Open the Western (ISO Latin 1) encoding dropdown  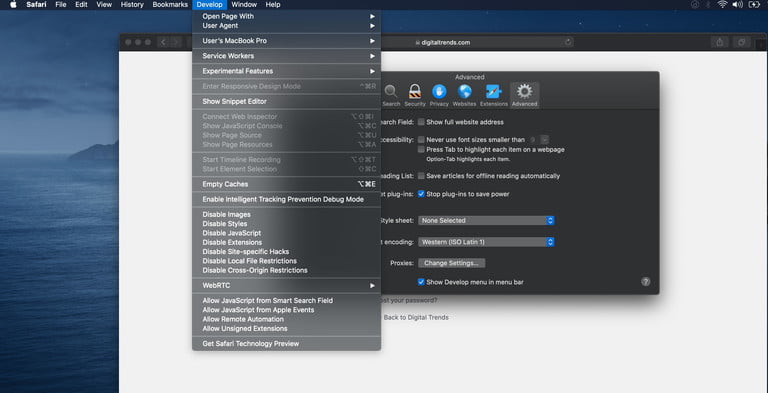(x=486, y=242)
